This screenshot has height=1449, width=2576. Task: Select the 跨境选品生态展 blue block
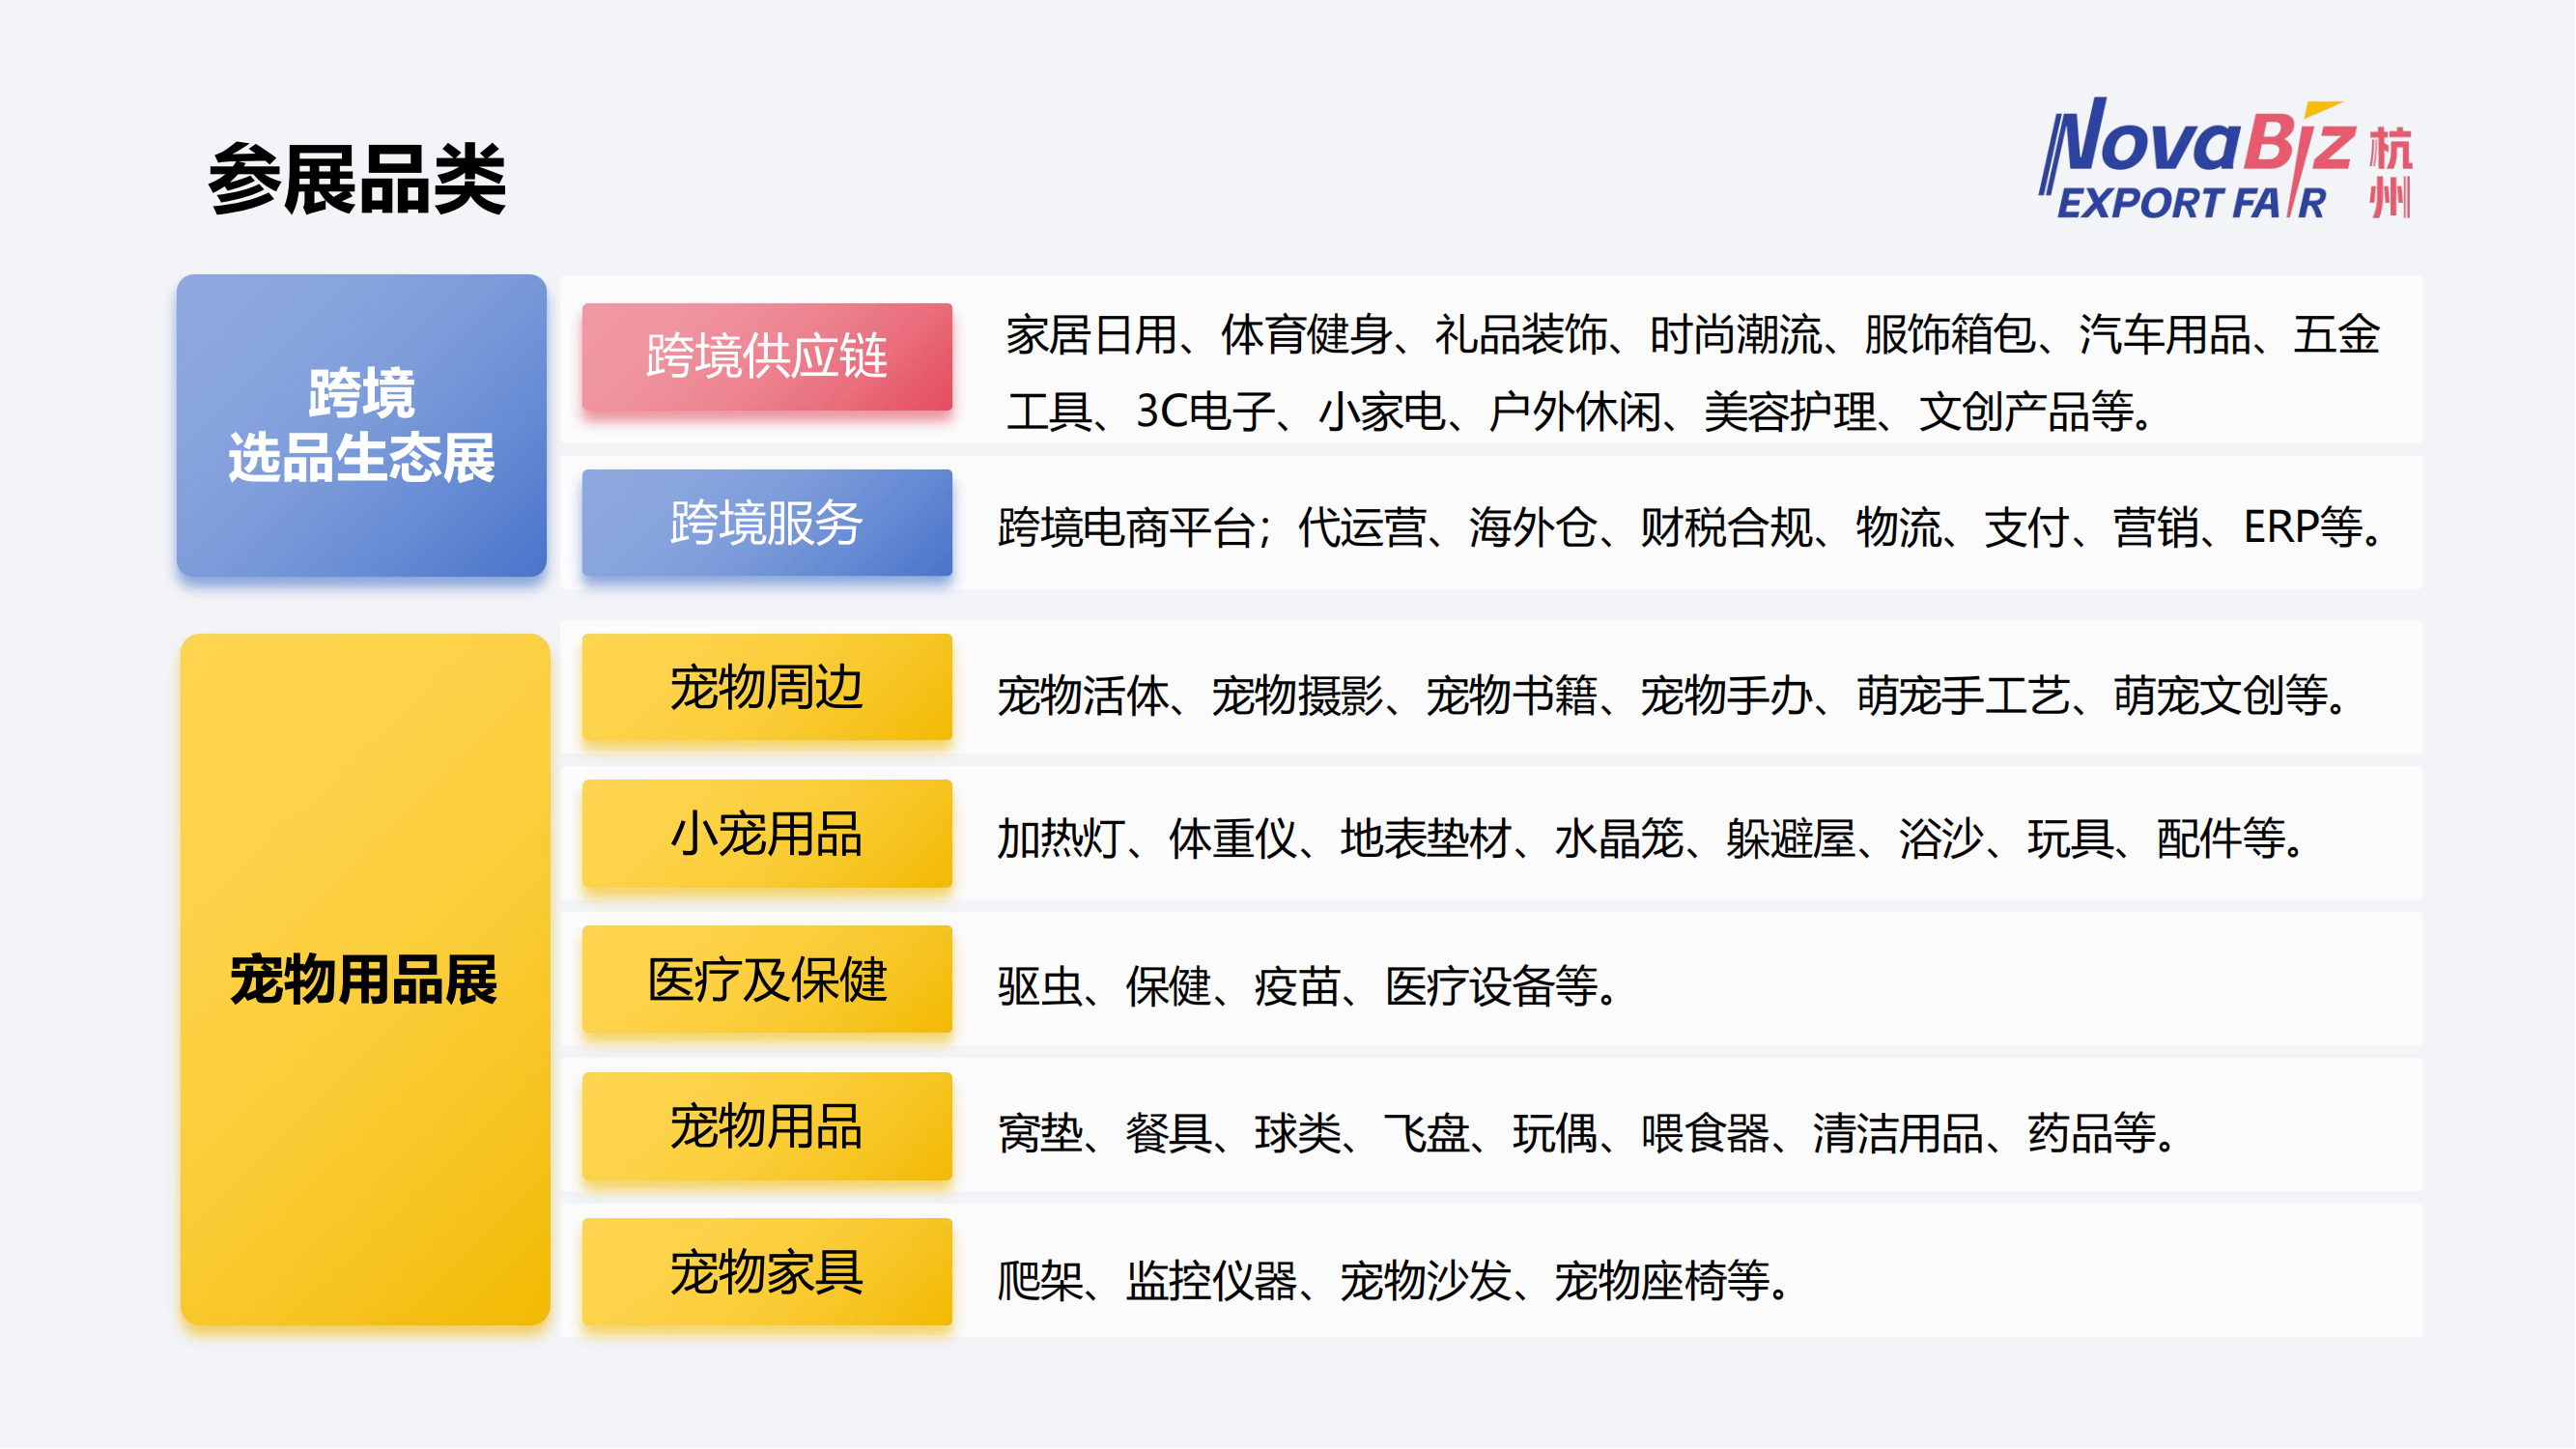[x=361, y=425]
